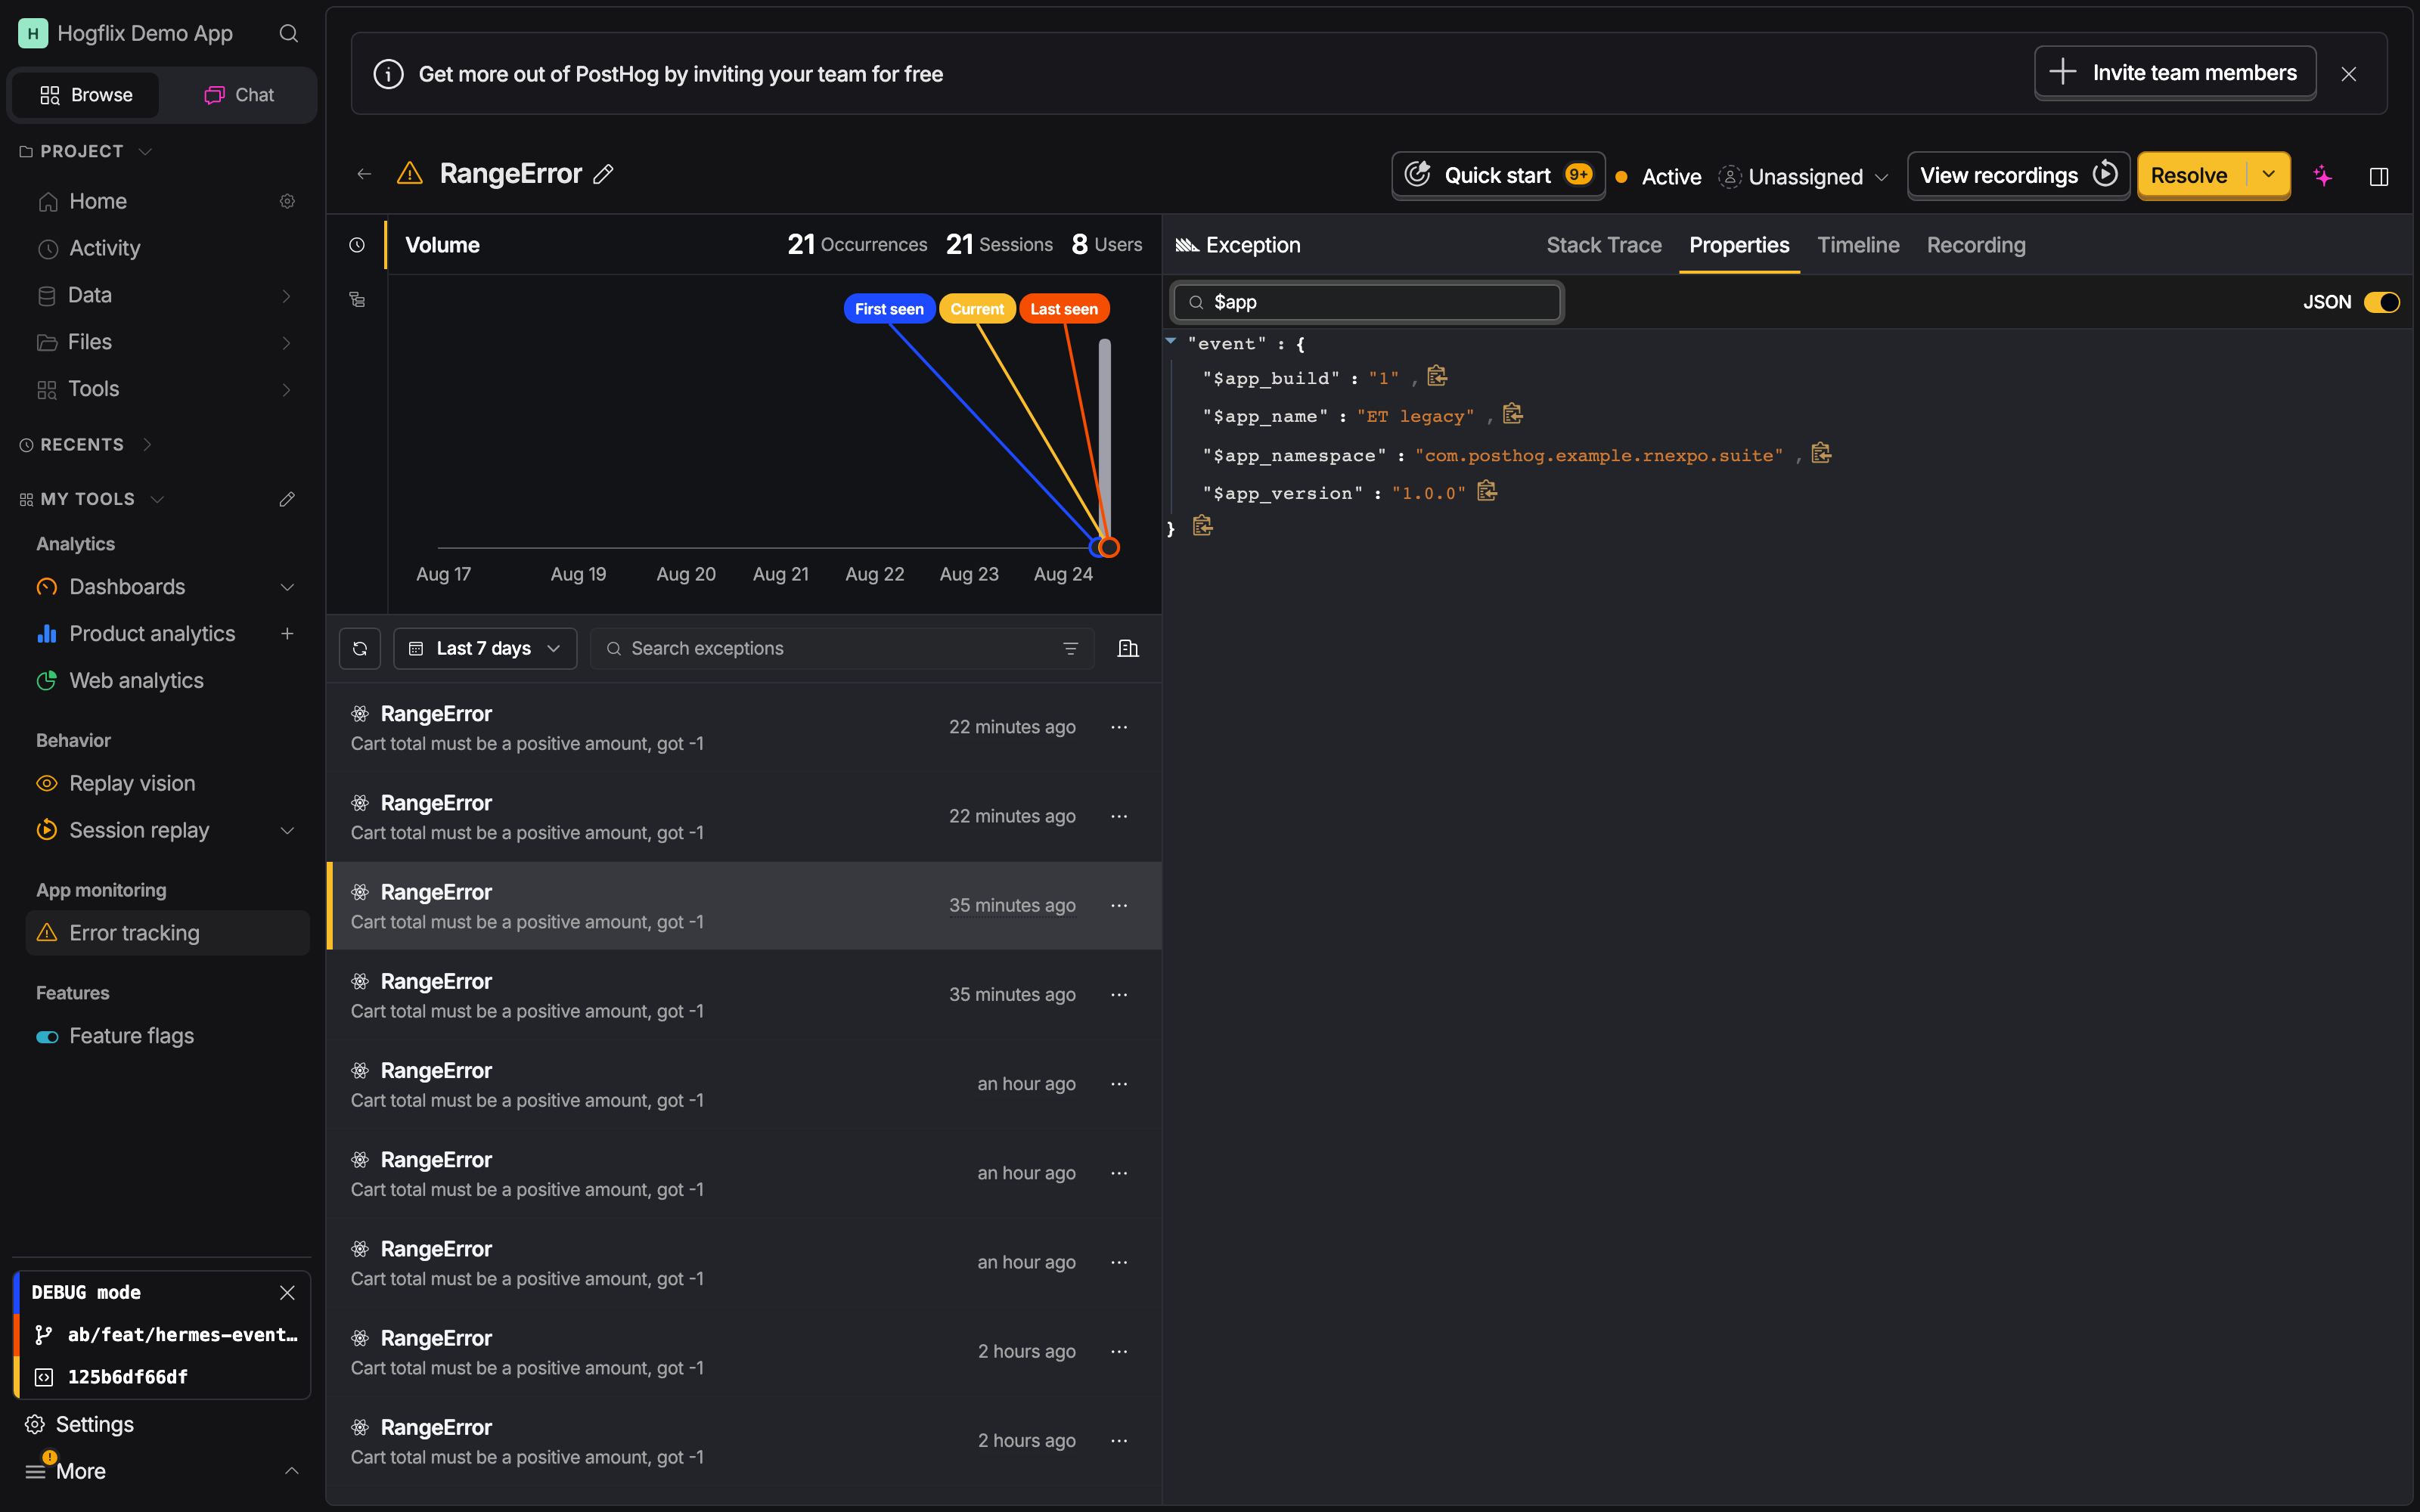This screenshot has width=2420, height=1512.
Task: Open the Resolve button dropdown arrow
Action: coord(2269,175)
